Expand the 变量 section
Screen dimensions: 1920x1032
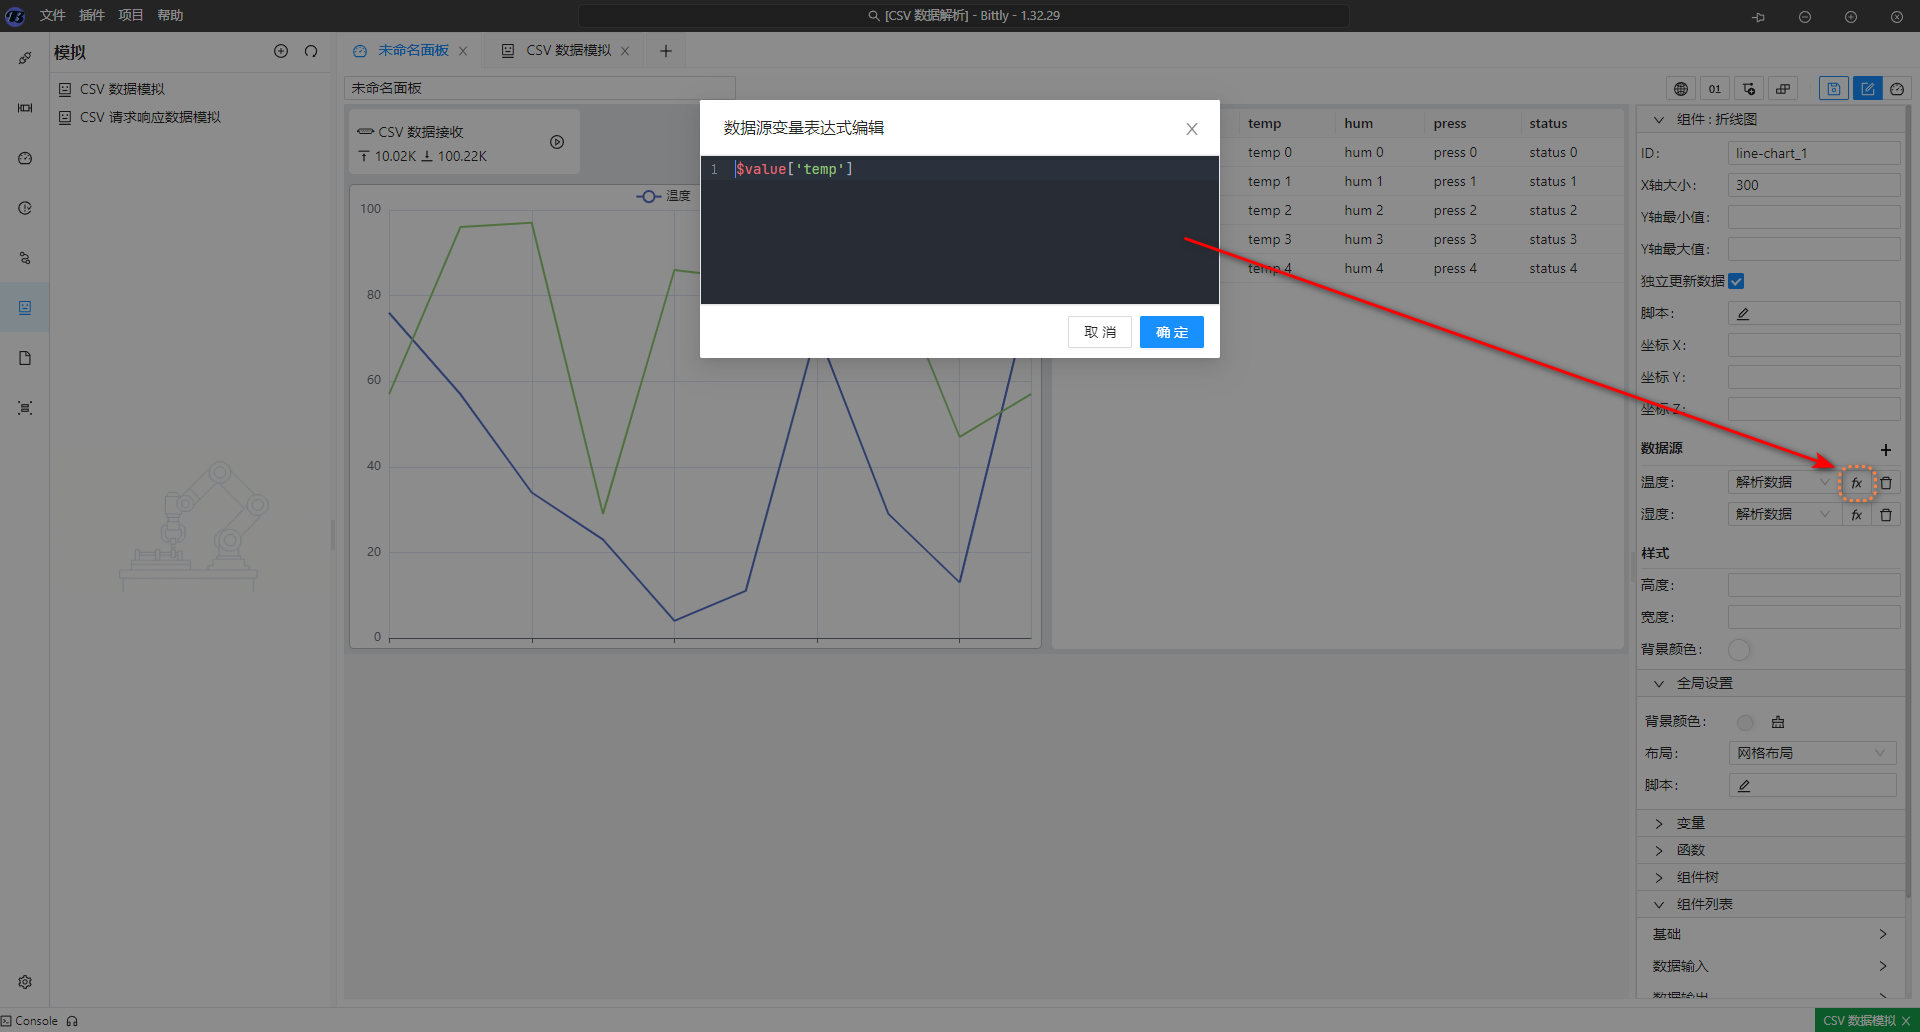click(x=1690, y=823)
